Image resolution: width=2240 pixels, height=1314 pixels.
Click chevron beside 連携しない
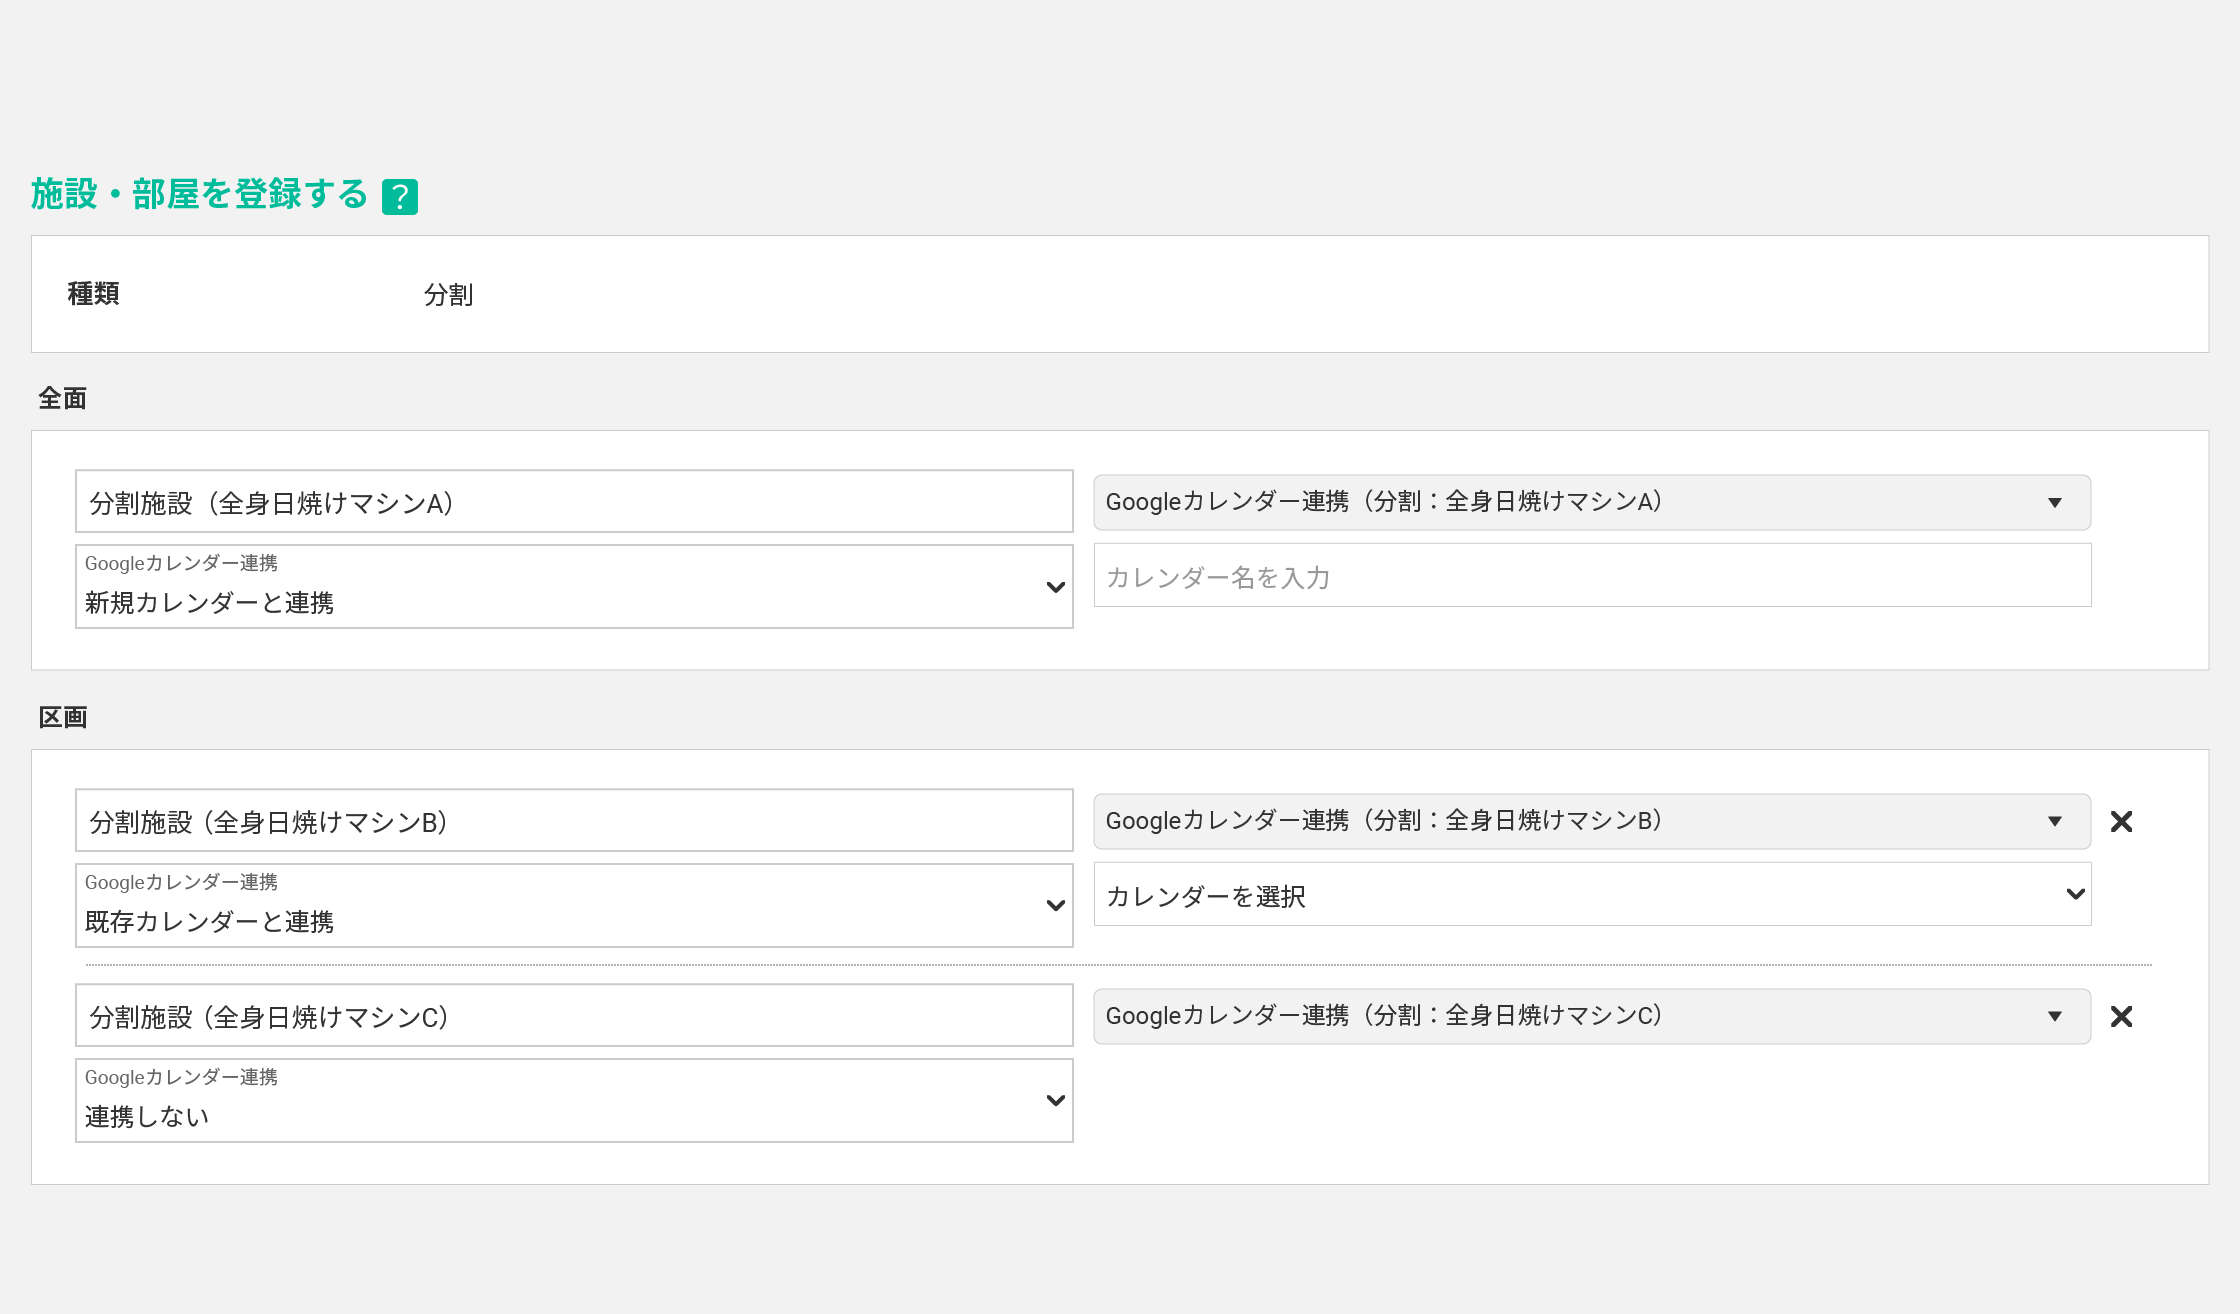pos(1055,1101)
